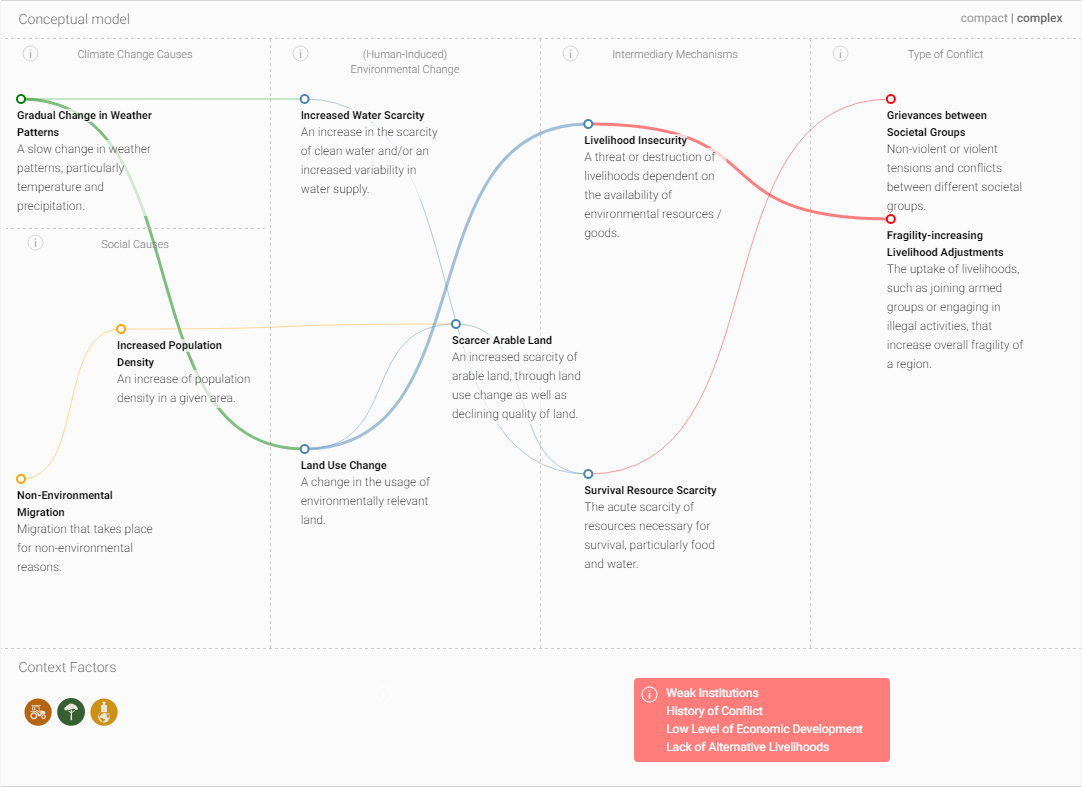Switch to the complex model view
Image resolution: width=1082 pixels, height=787 pixels.
pos(1040,18)
